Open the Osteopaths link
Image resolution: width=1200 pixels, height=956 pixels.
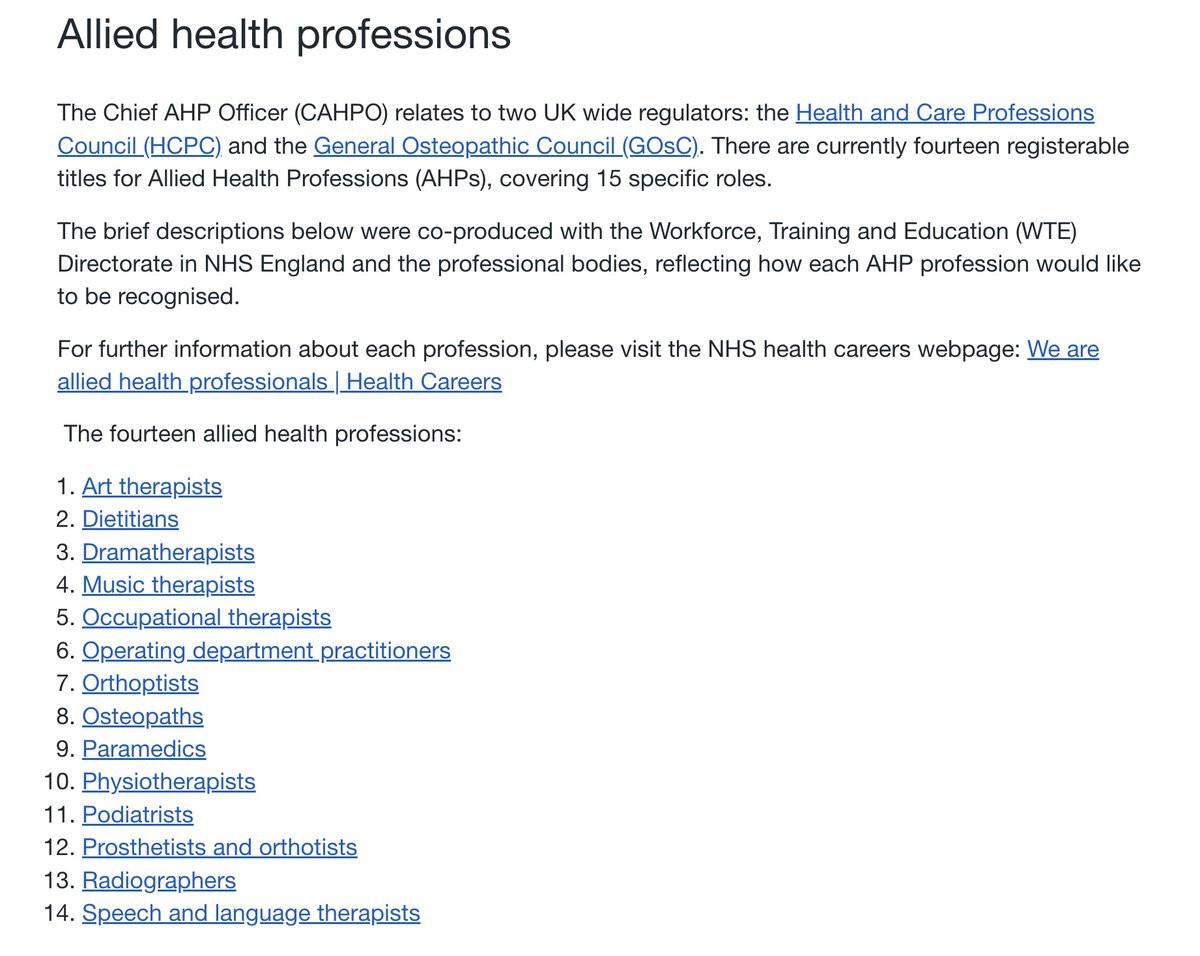[142, 717]
